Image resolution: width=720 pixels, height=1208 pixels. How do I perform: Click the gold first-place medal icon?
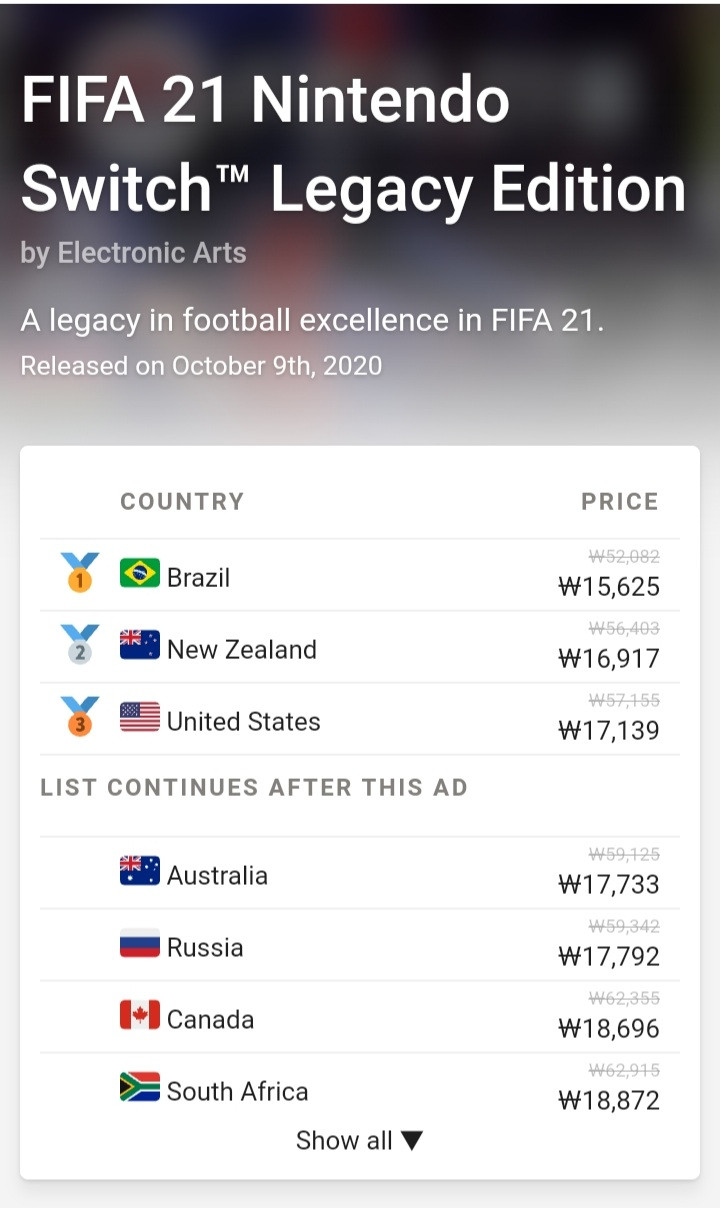[79, 573]
